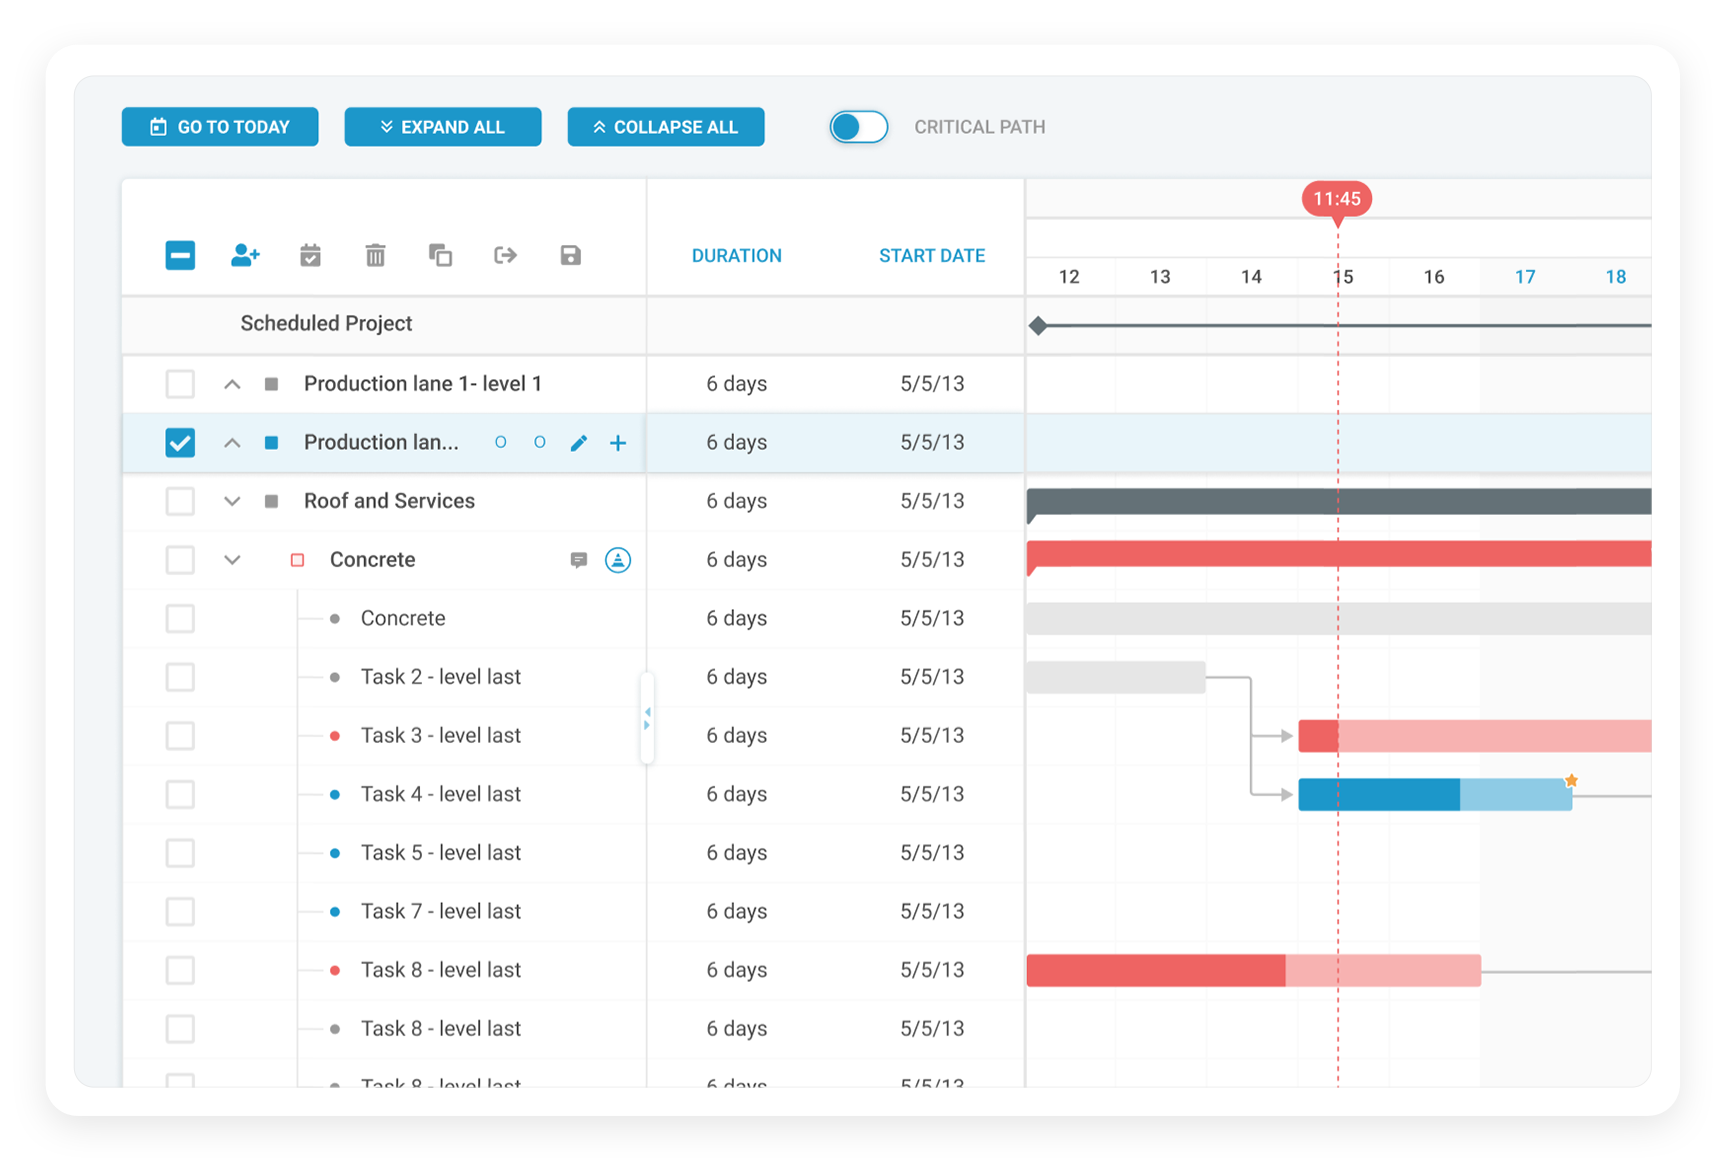Click the add resource person icon
The height and width of the screenshot is (1159, 1726).
coord(245,255)
